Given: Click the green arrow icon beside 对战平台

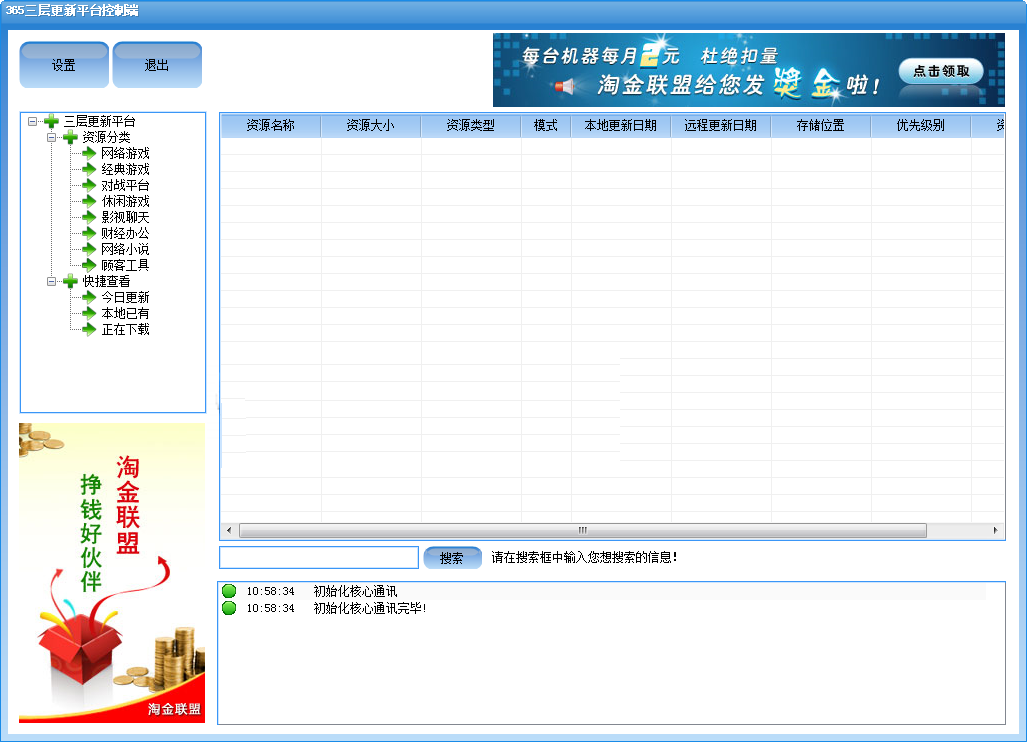Looking at the screenshot, I should (x=90, y=185).
